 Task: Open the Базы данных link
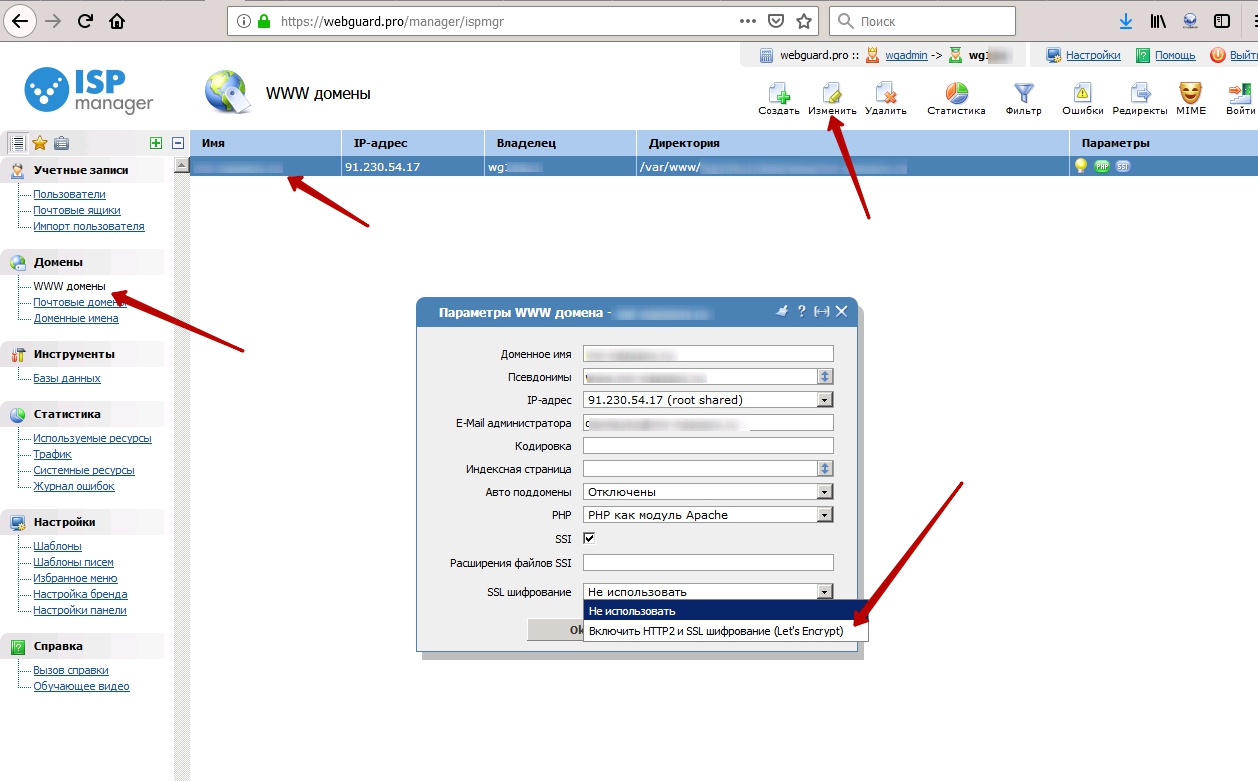point(67,378)
